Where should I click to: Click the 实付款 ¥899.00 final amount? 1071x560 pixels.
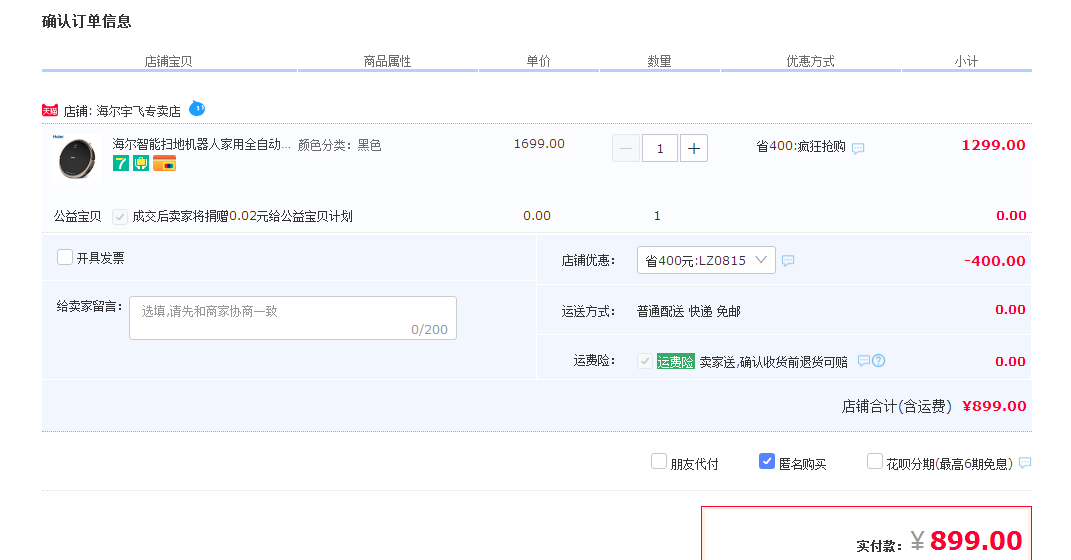(x=966, y=541)
